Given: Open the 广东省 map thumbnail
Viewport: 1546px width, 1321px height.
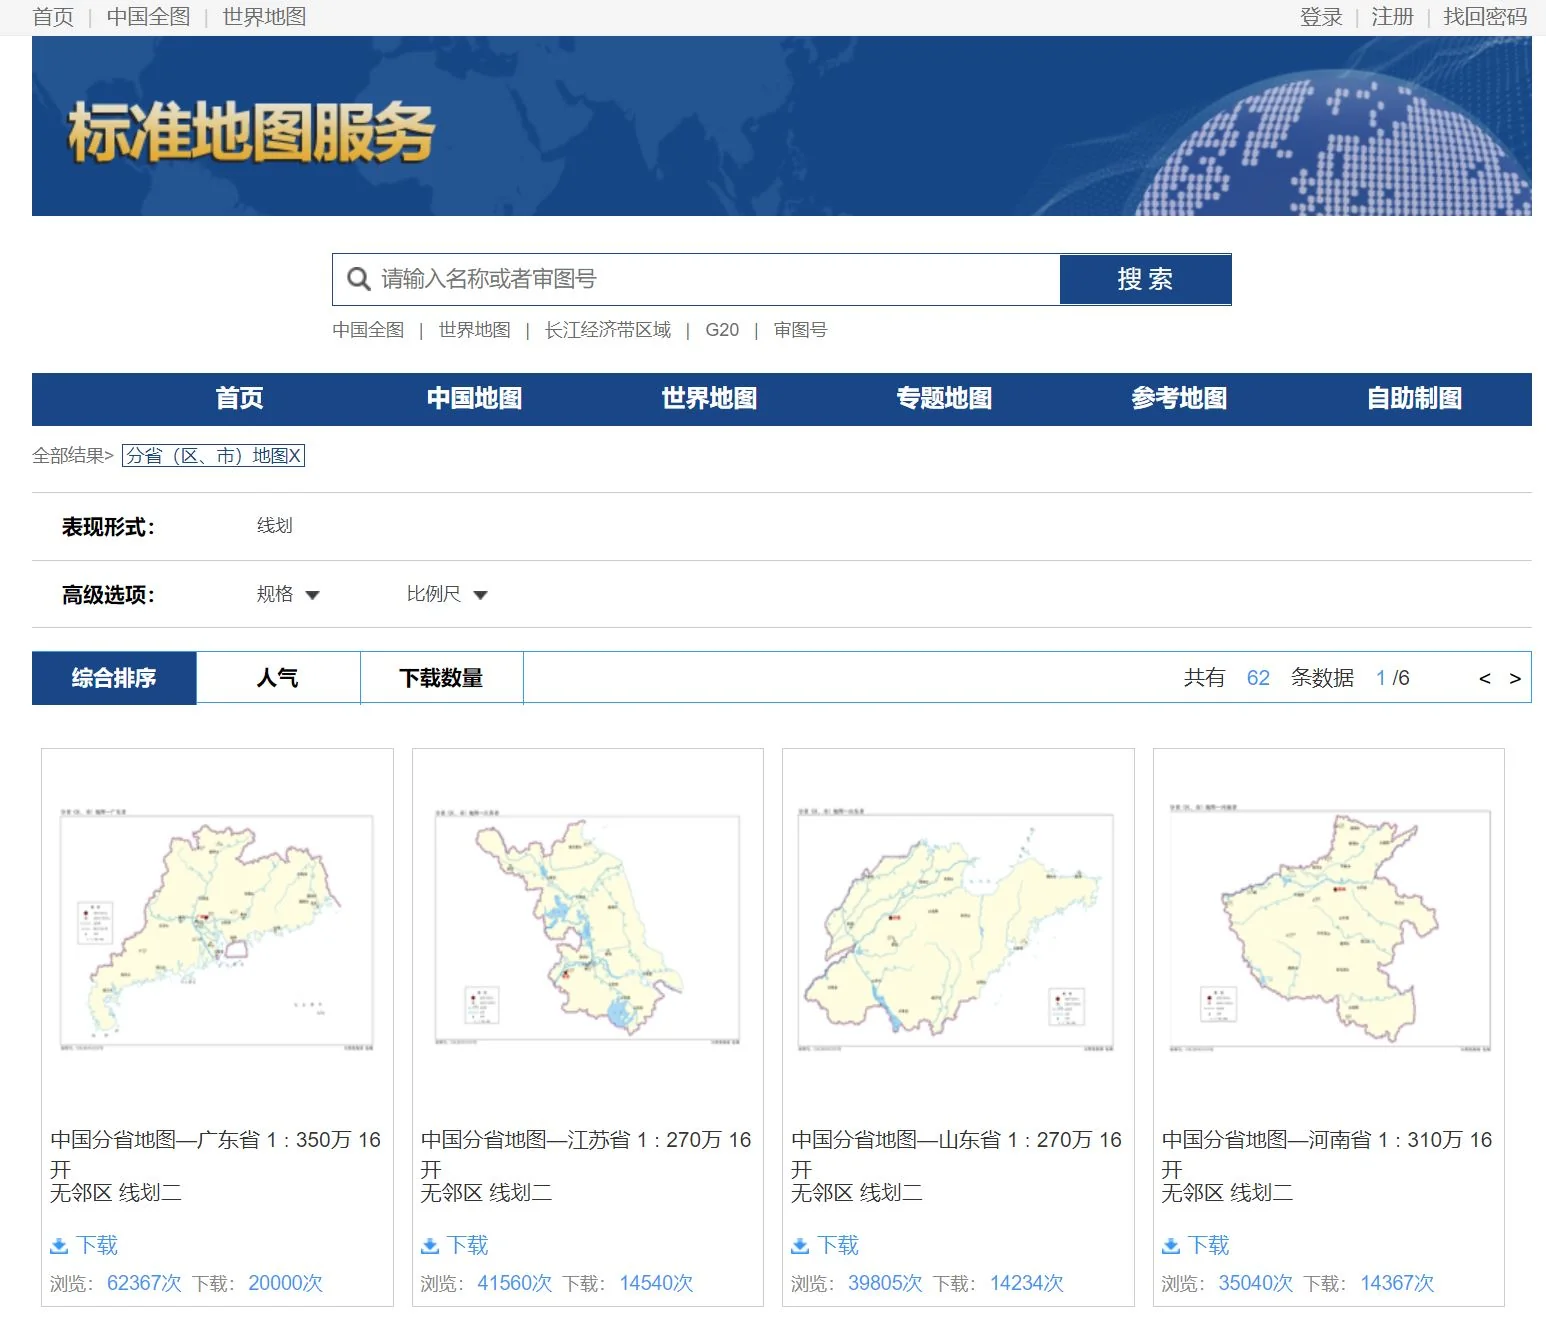Looking at the screenshot, I should pos(217,930).
